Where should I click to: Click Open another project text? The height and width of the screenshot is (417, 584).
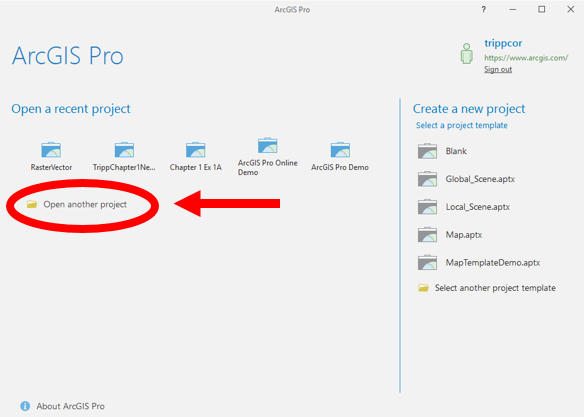pyautogui.click(x=85, y=204)
